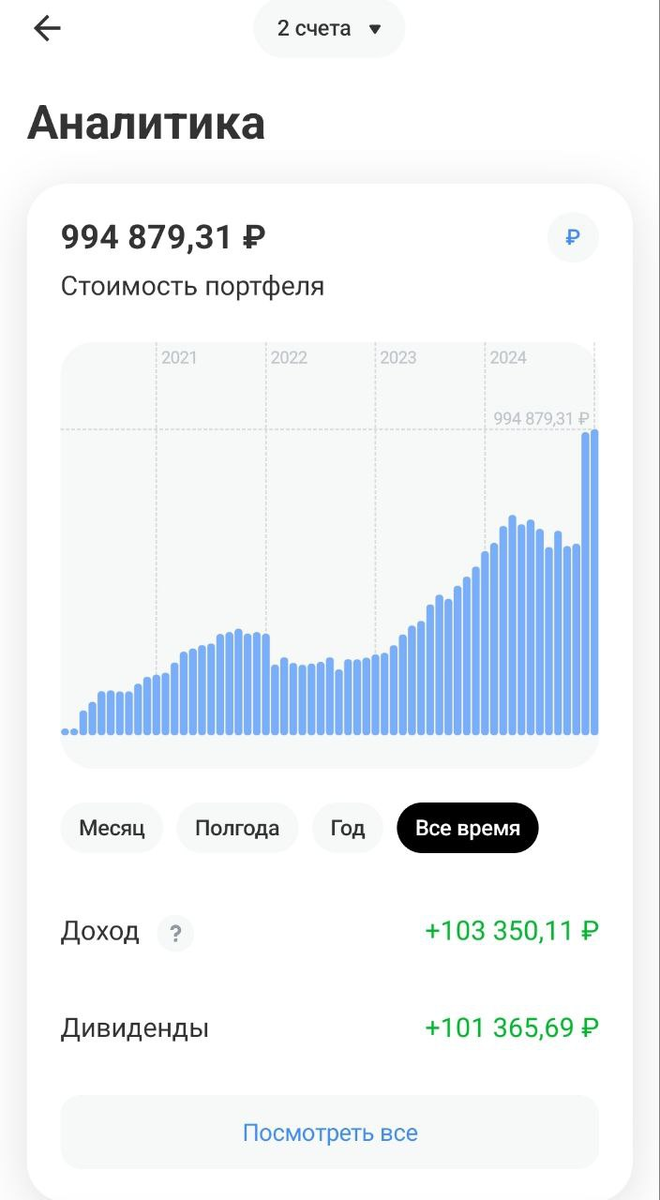
Task: Click the Дивиденды row value
Action: (510, 1026)
